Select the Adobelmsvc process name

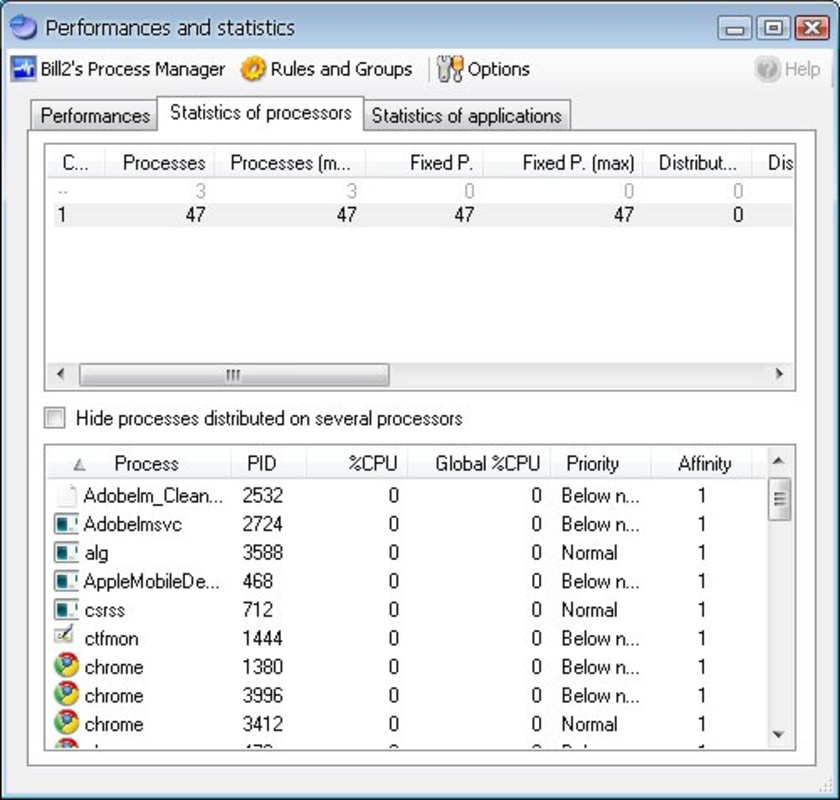133,524
